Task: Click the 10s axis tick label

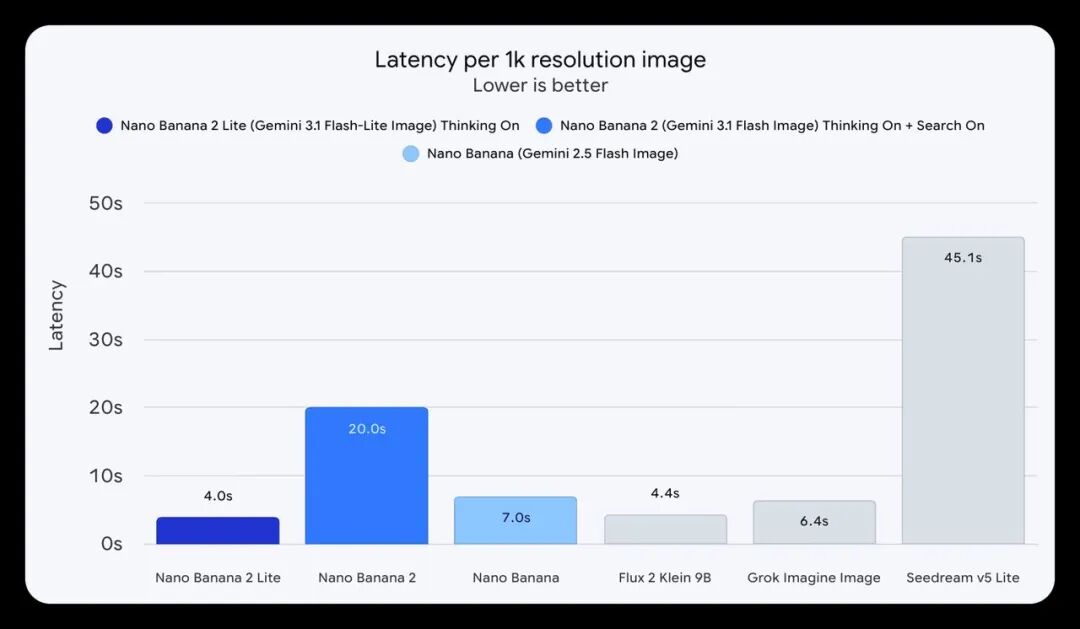Action: 105,475
